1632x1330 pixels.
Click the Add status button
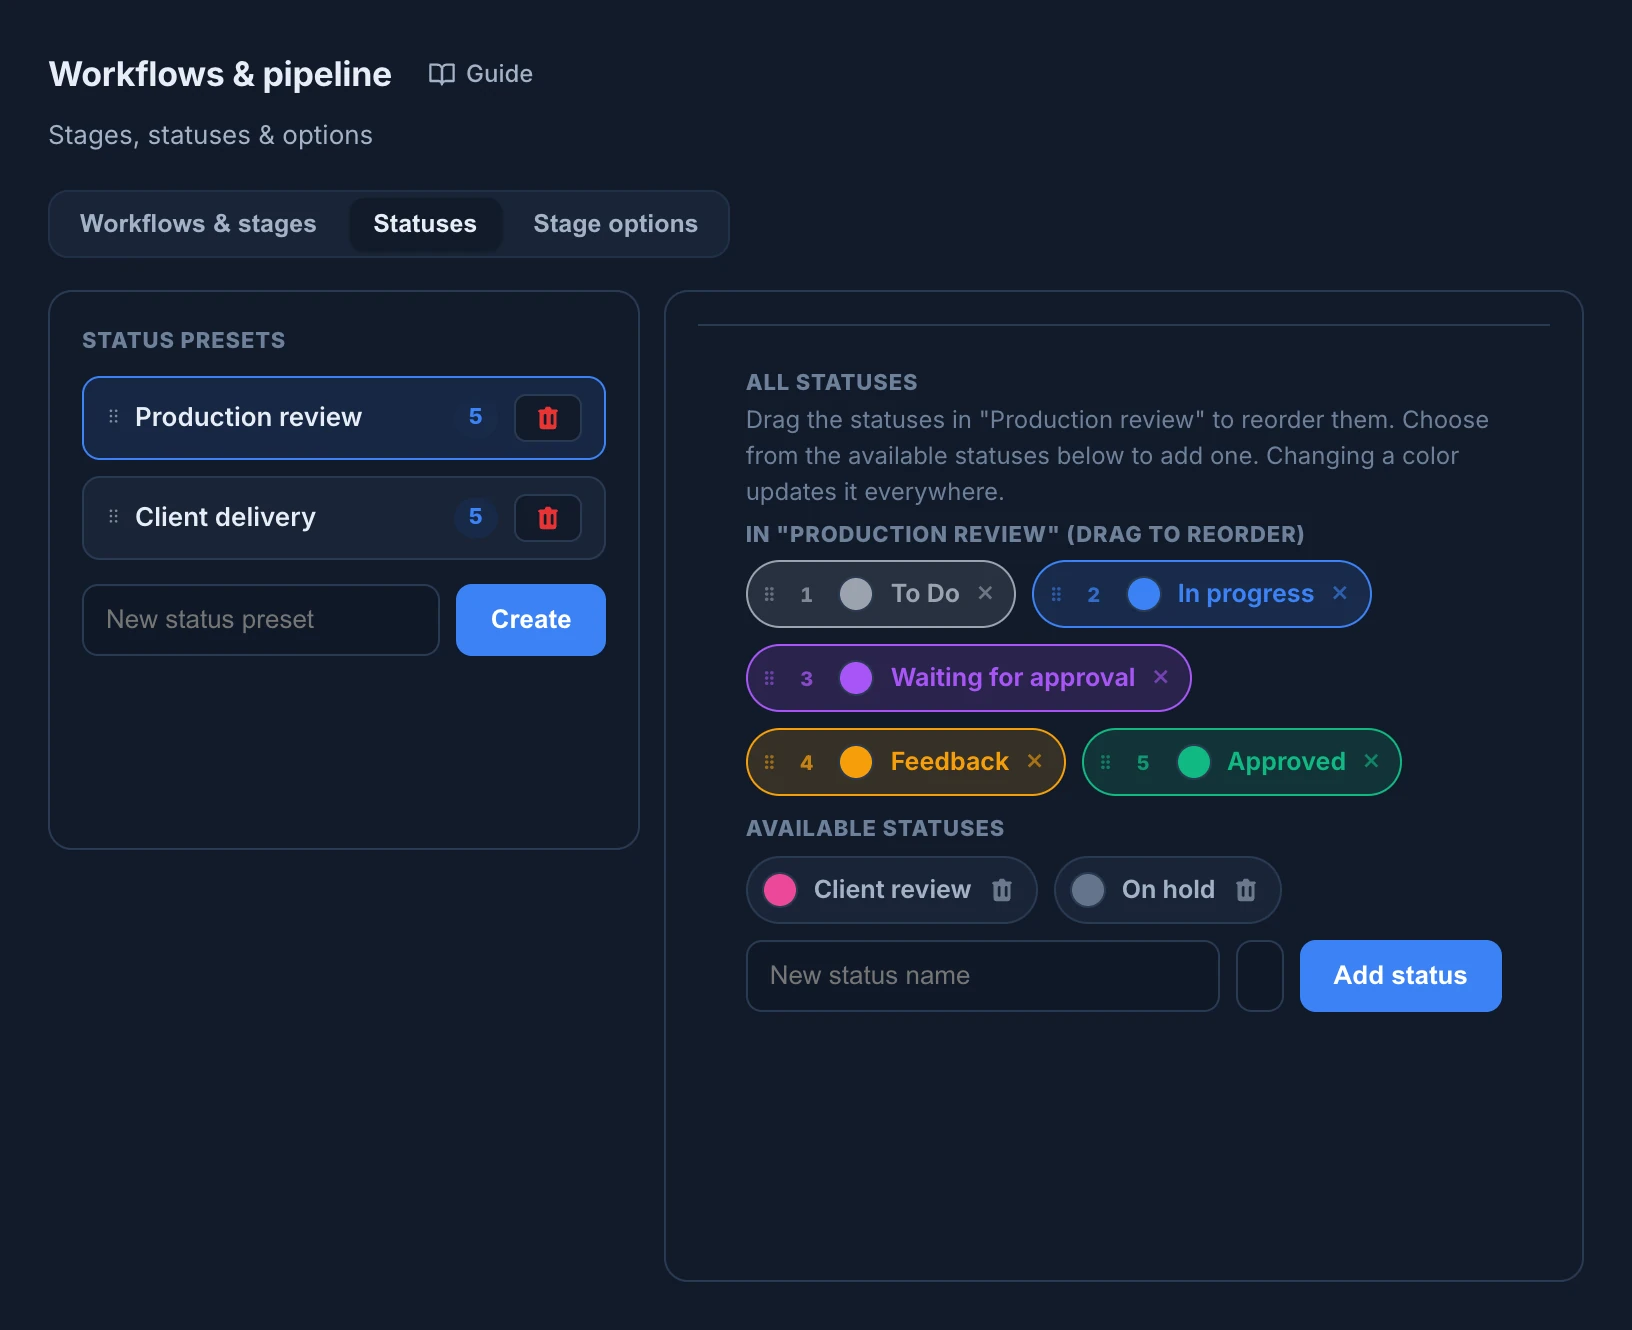click(x=1400, y=976)
